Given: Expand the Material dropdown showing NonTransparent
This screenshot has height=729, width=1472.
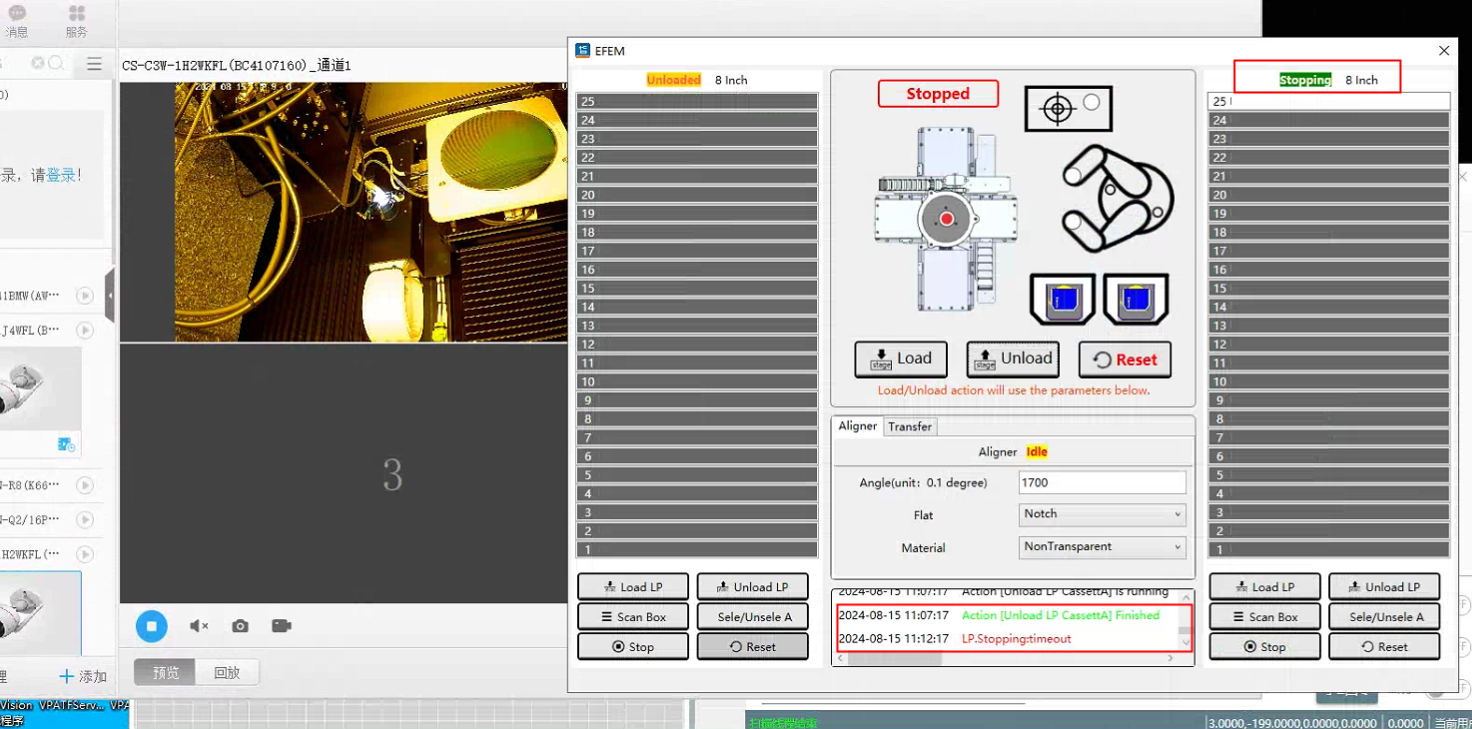Looking at the screenshot, I should (x=1102, y=547).
